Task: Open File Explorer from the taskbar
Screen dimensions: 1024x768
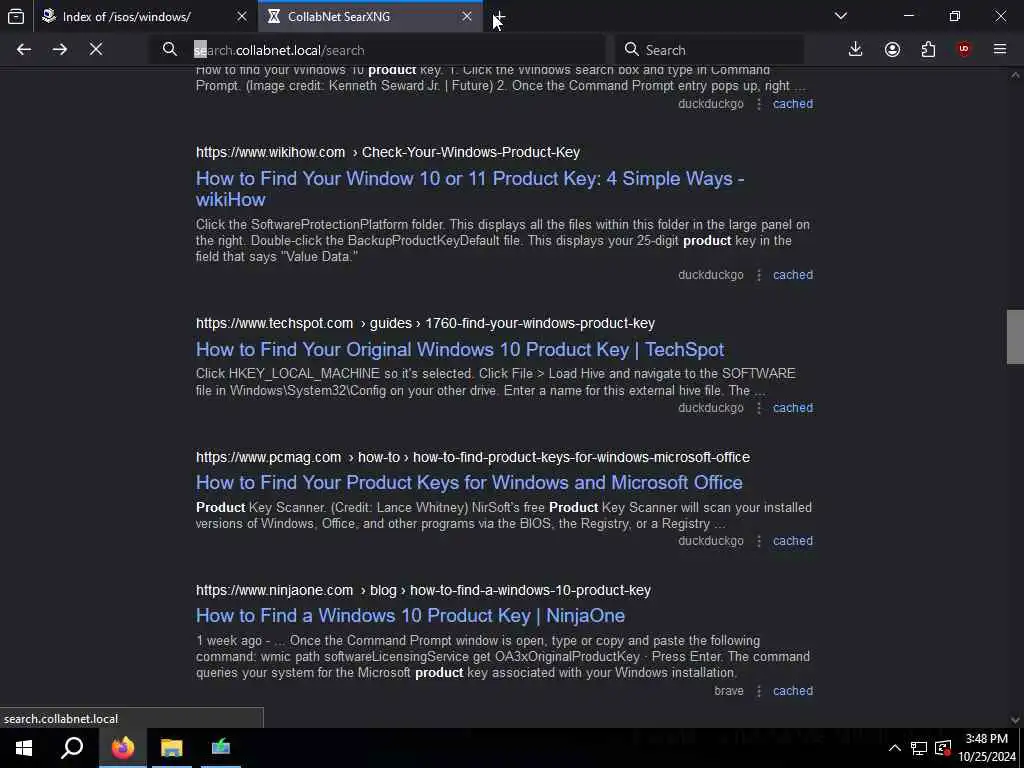Action: click(172, 748)
